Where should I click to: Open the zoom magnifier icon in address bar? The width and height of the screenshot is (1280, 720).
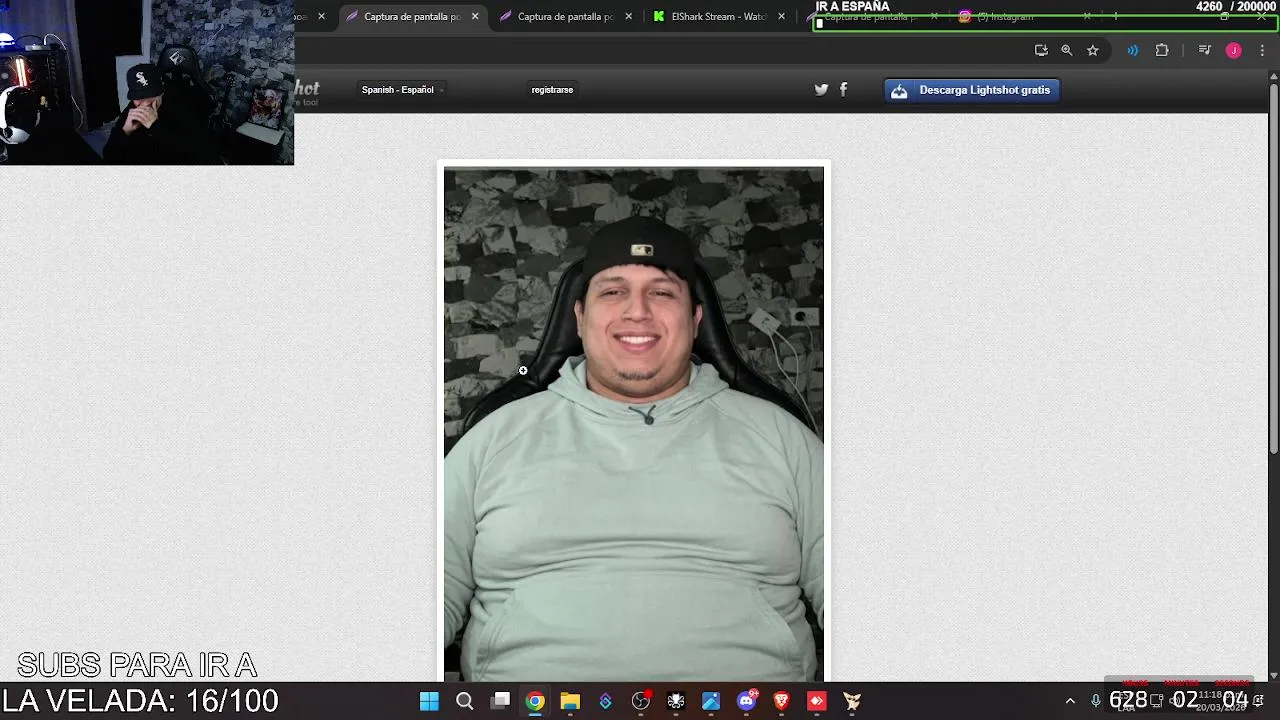[x=1067, y=50]
